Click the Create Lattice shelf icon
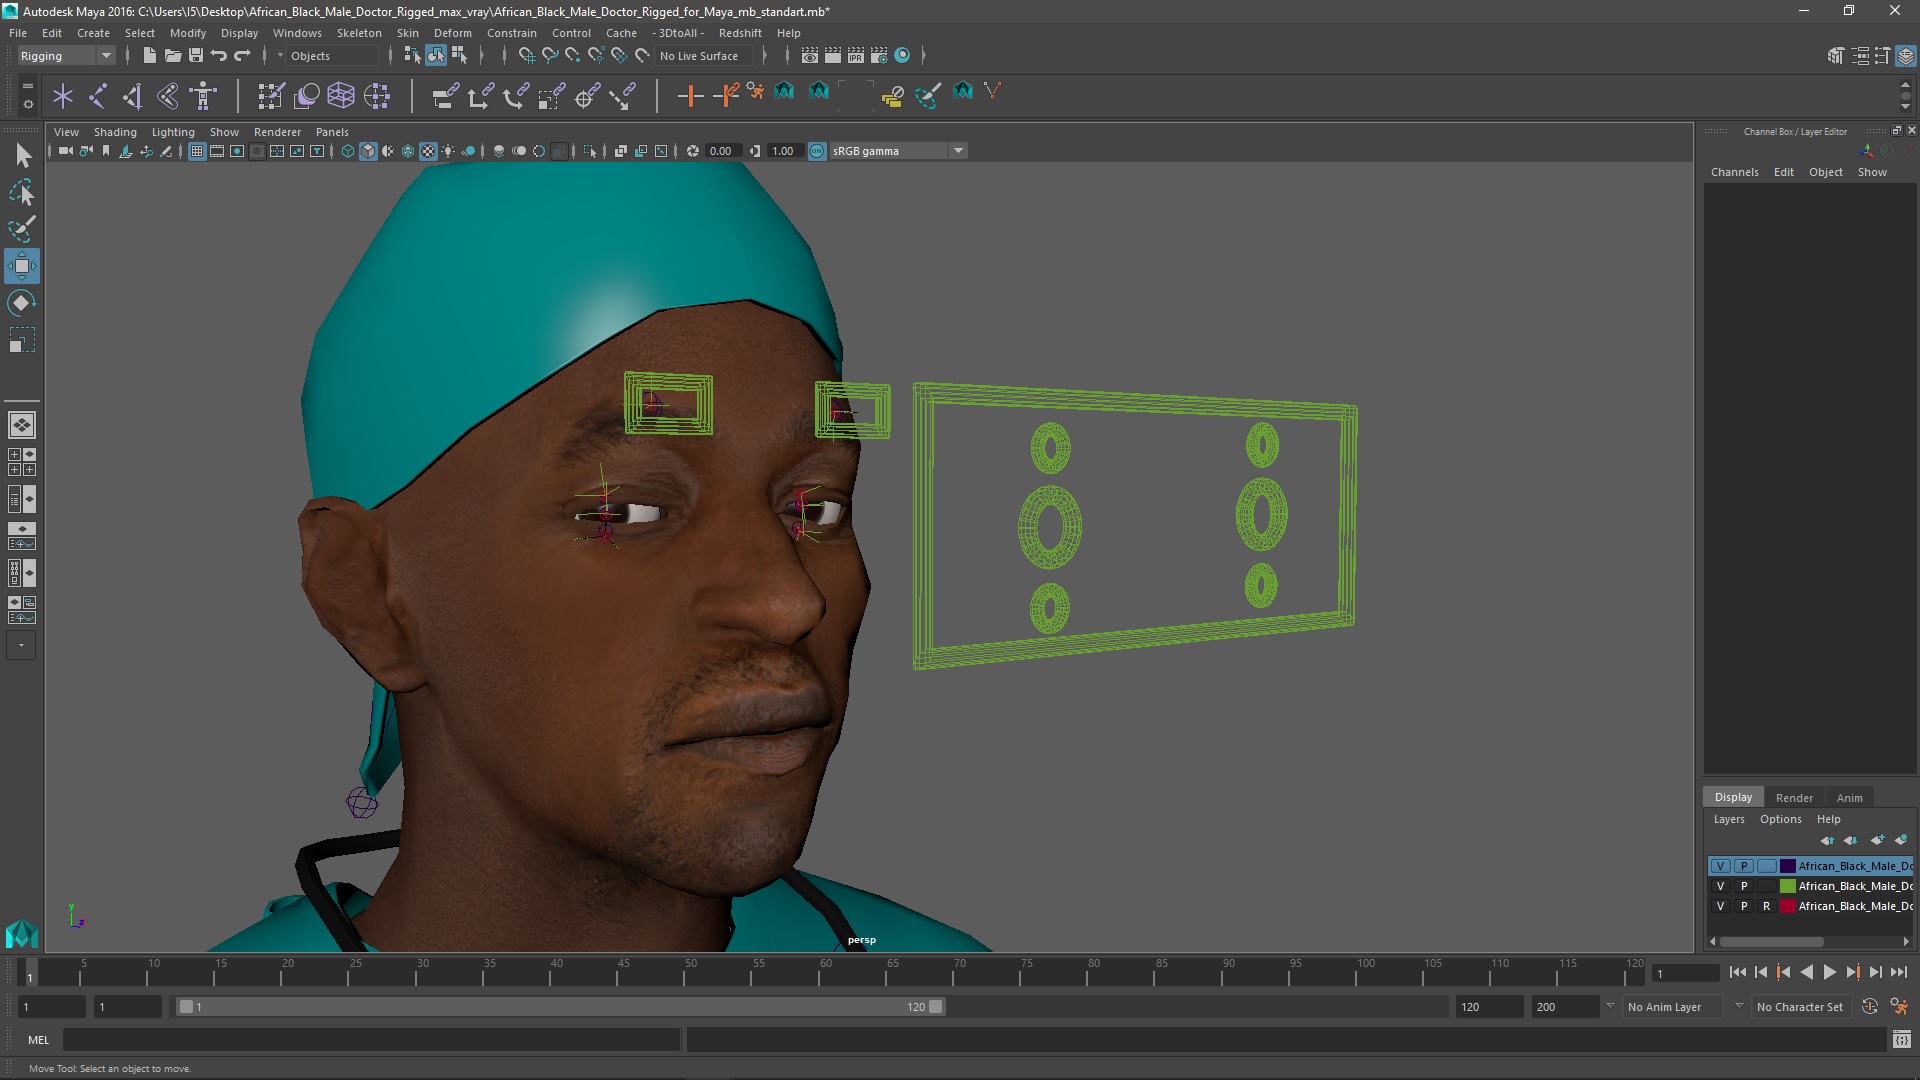Viewport: 1920px width, 1080px height. point(341,96)
